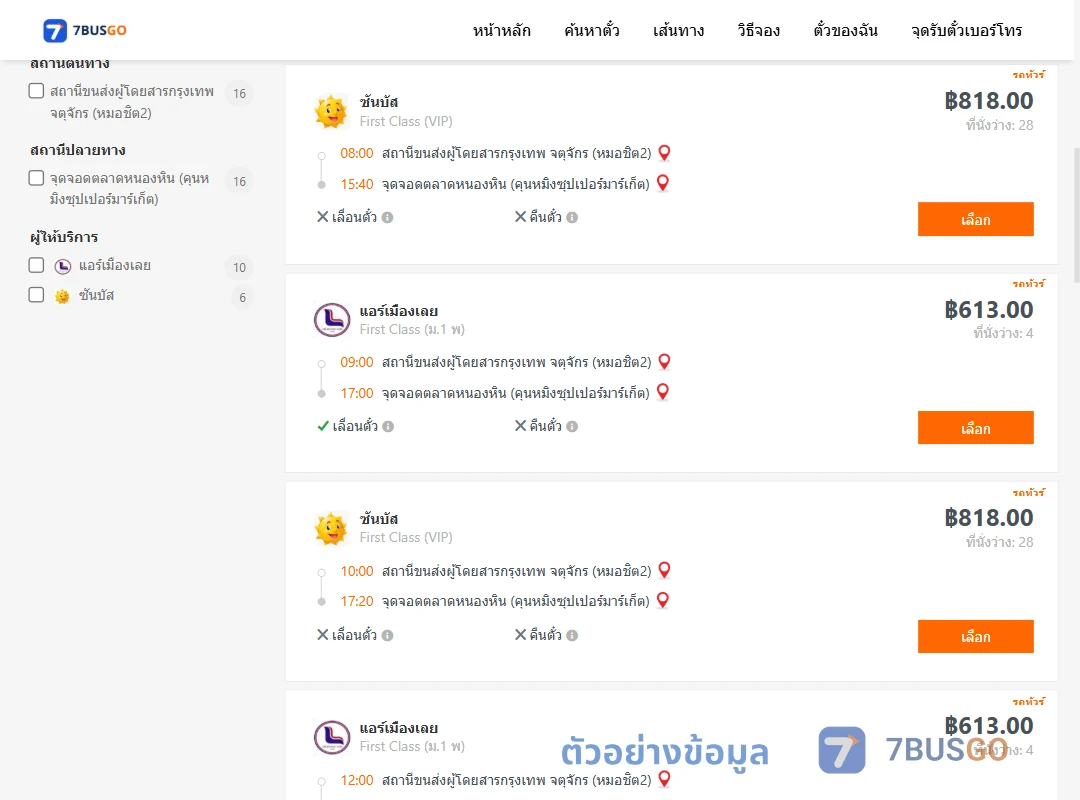Click the ที่นั่งว่าง: 4 text on 09:00 trip
The height and width of the screenshot is (800, 1080).
(x=1003, y=333)
